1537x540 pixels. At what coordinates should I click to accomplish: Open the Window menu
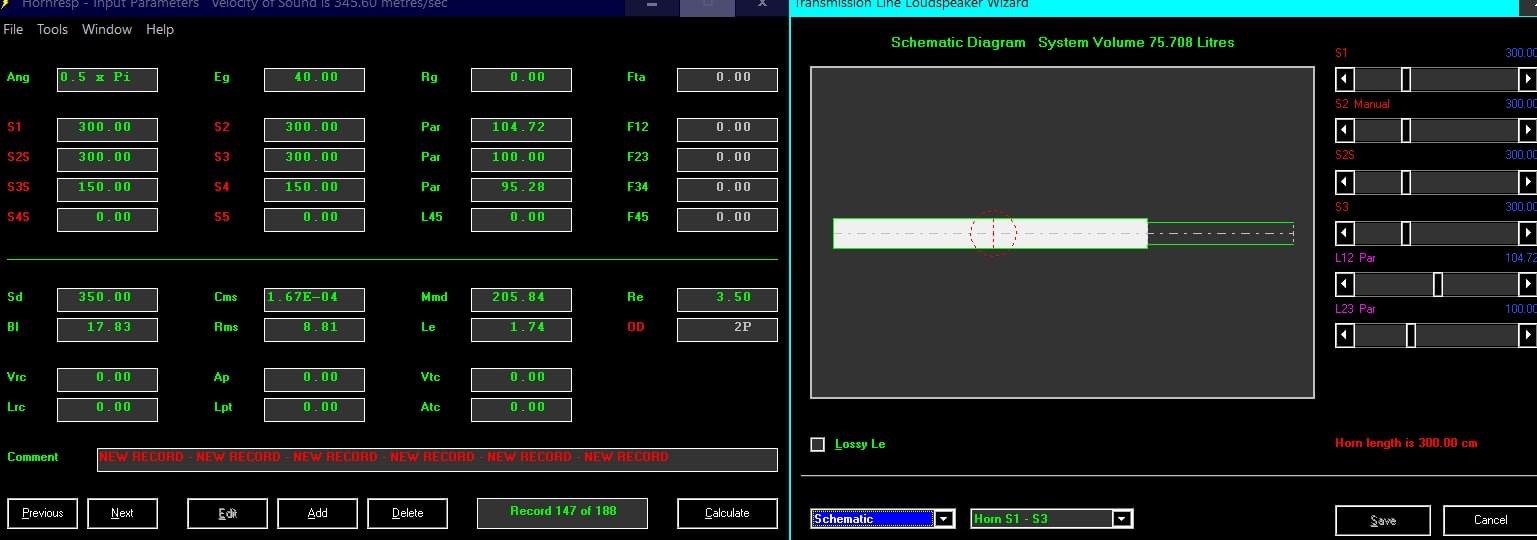coord(107,29)
